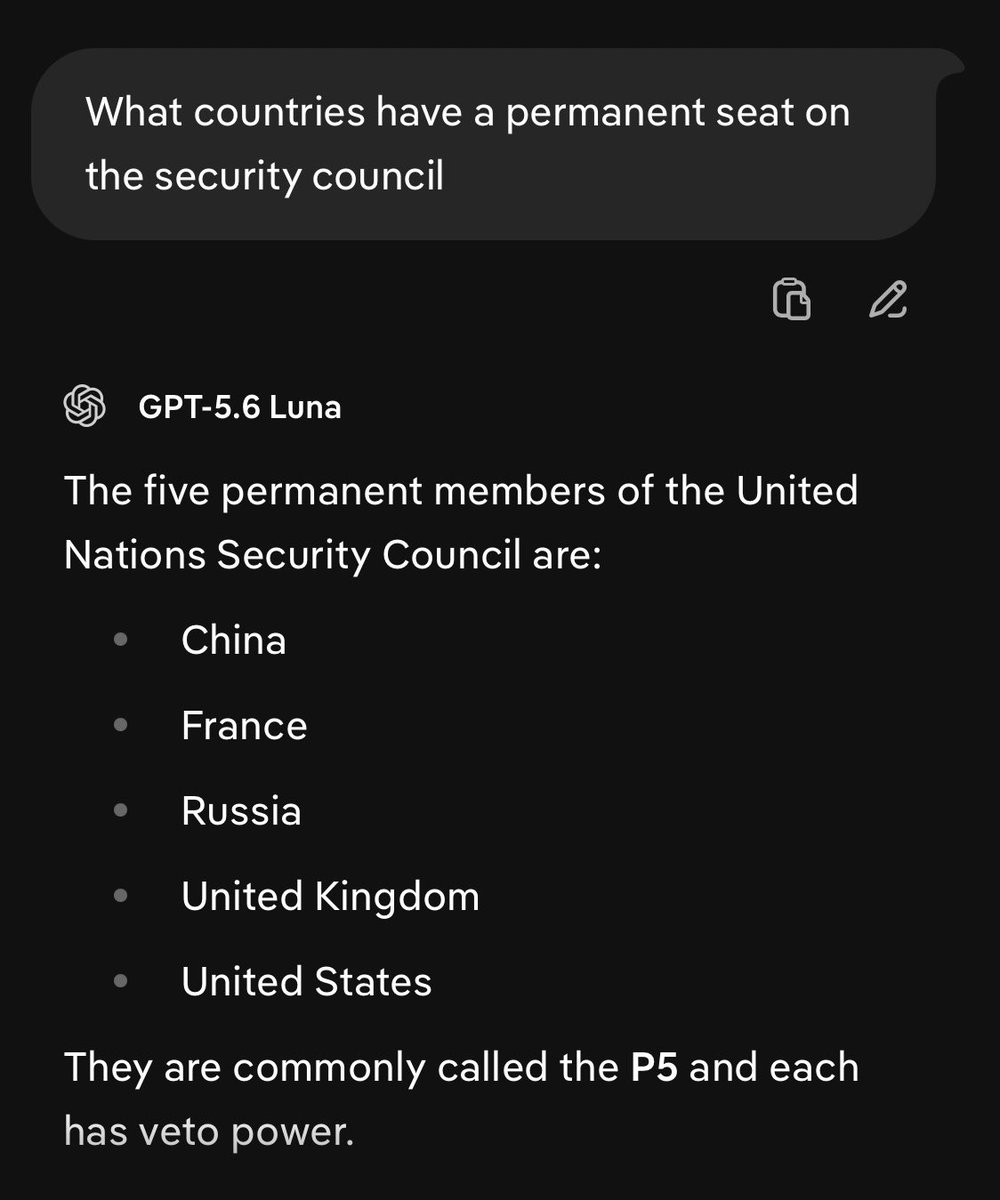This screenshot has height=1200, width=1000.
Task: Tap the line starting "The five permanent members"
Action: (461, 491)
